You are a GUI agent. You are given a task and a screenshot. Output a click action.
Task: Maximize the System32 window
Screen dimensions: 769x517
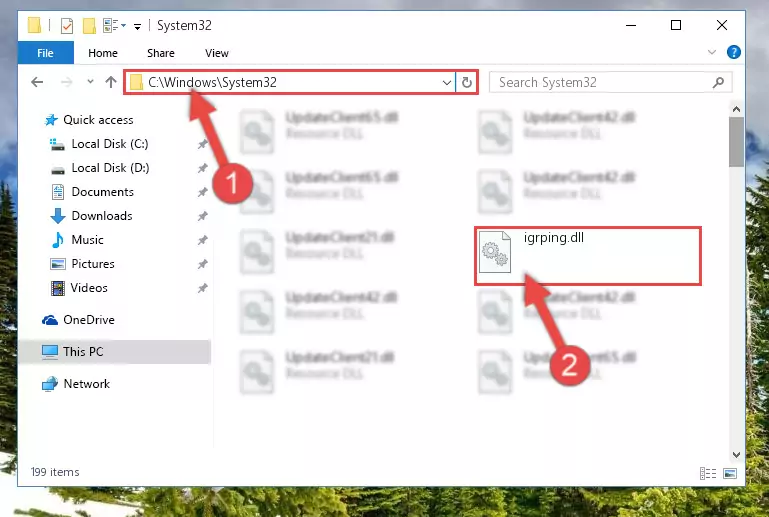pyautogui.click(x=676, y=25)
